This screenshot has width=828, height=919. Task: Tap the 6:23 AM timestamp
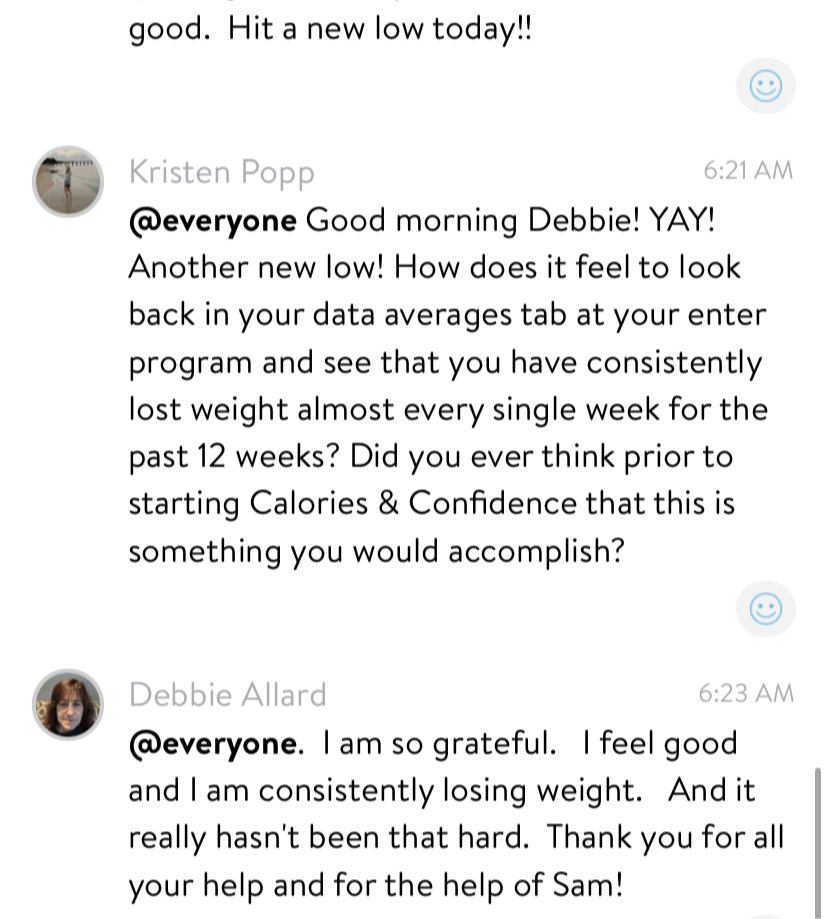tap(745, 693)
